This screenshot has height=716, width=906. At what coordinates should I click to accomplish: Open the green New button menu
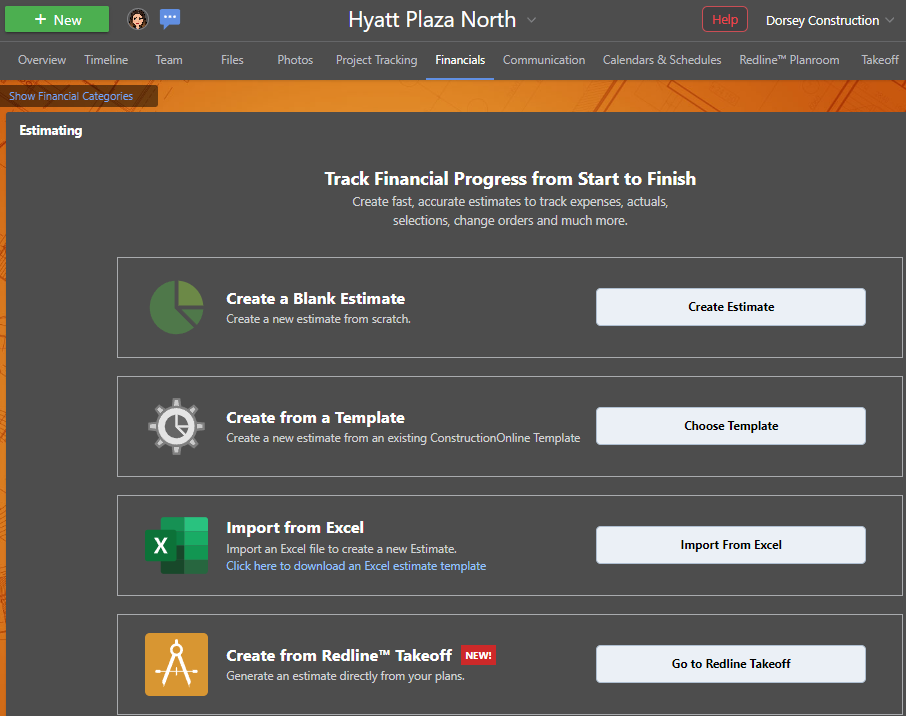click(57, 19)
